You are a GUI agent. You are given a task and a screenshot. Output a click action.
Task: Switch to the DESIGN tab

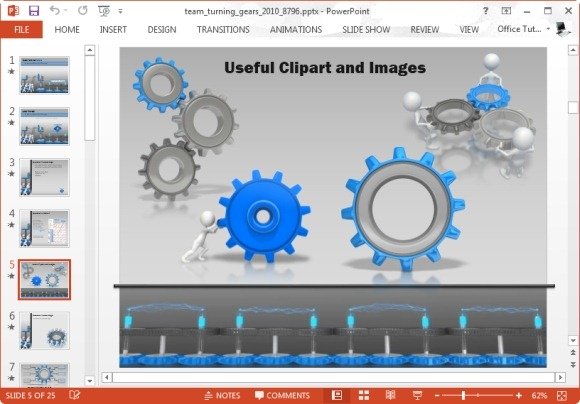[x=162, y=30]
